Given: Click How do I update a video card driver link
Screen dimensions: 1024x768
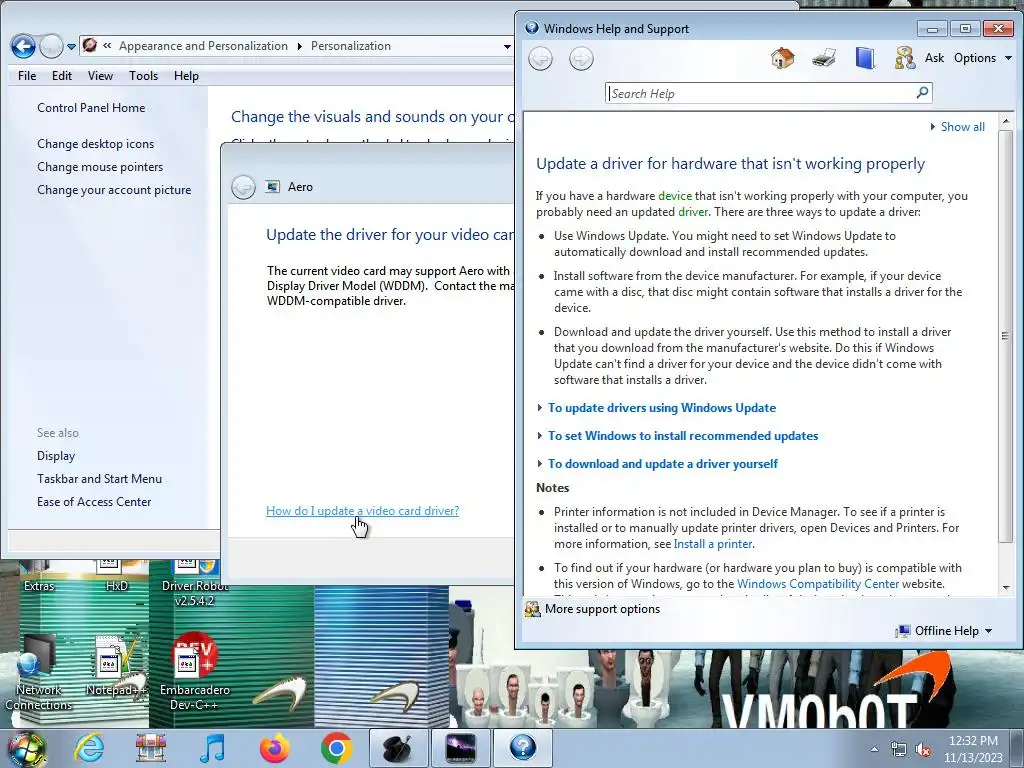Looking at the screenshot, I should (362, 511).
